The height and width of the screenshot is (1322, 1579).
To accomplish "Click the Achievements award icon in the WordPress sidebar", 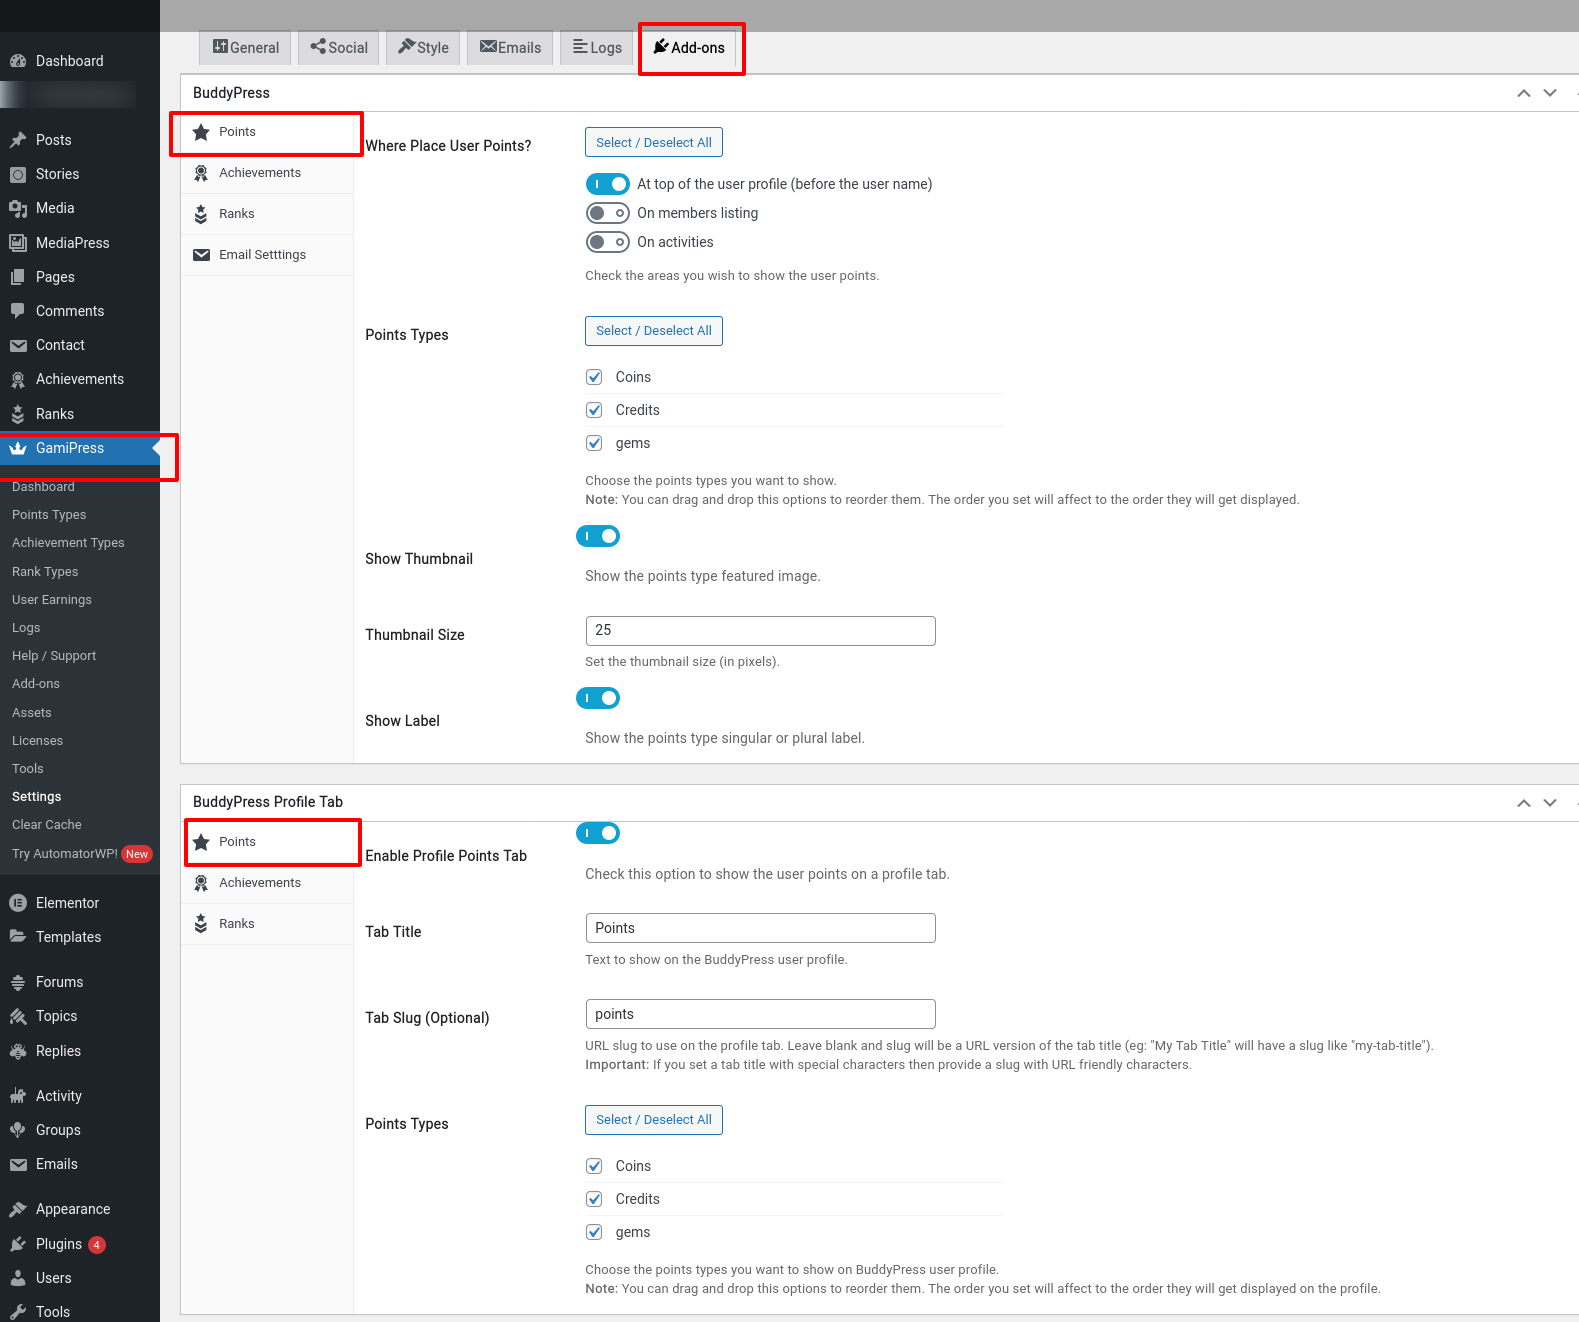I will 18,379.
